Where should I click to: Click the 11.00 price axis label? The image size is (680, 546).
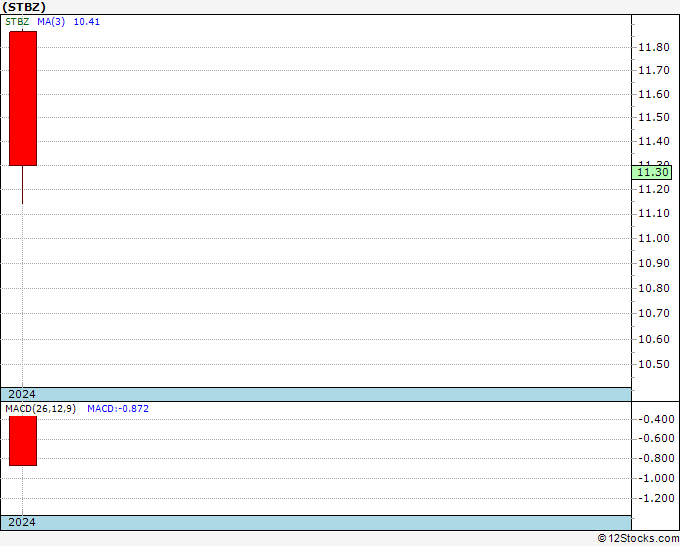tap(654, 238)
